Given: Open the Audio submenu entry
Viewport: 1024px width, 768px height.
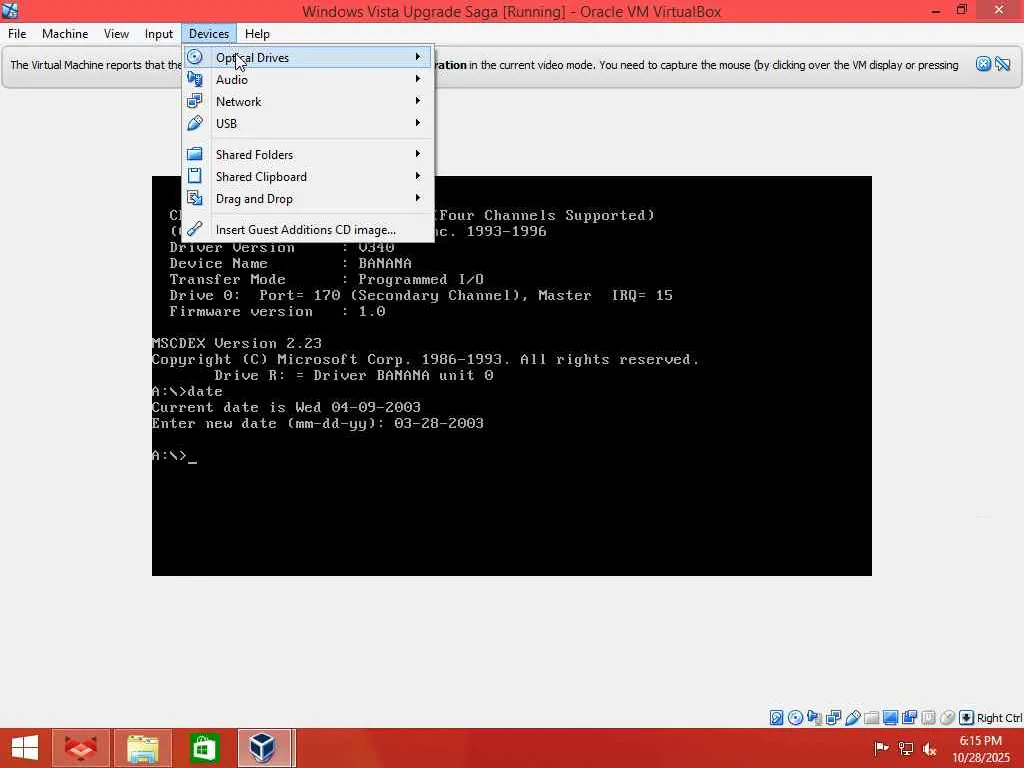Looking at the screenshot, I should [x=308, y=80].
